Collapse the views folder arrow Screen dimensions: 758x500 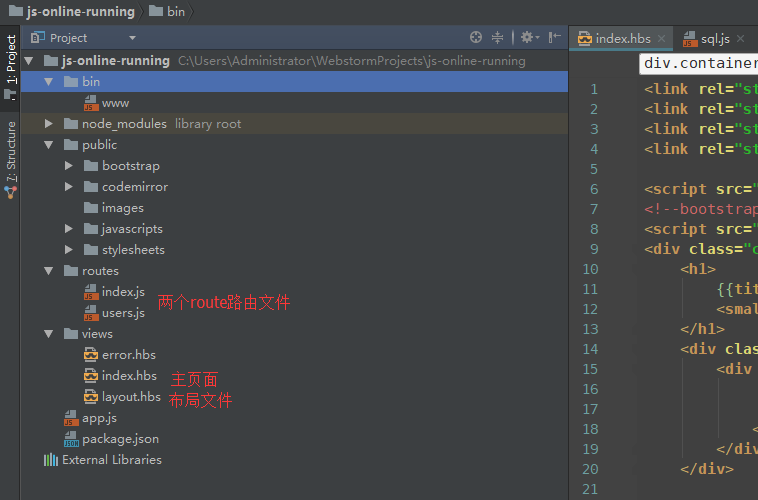point(49,334)
